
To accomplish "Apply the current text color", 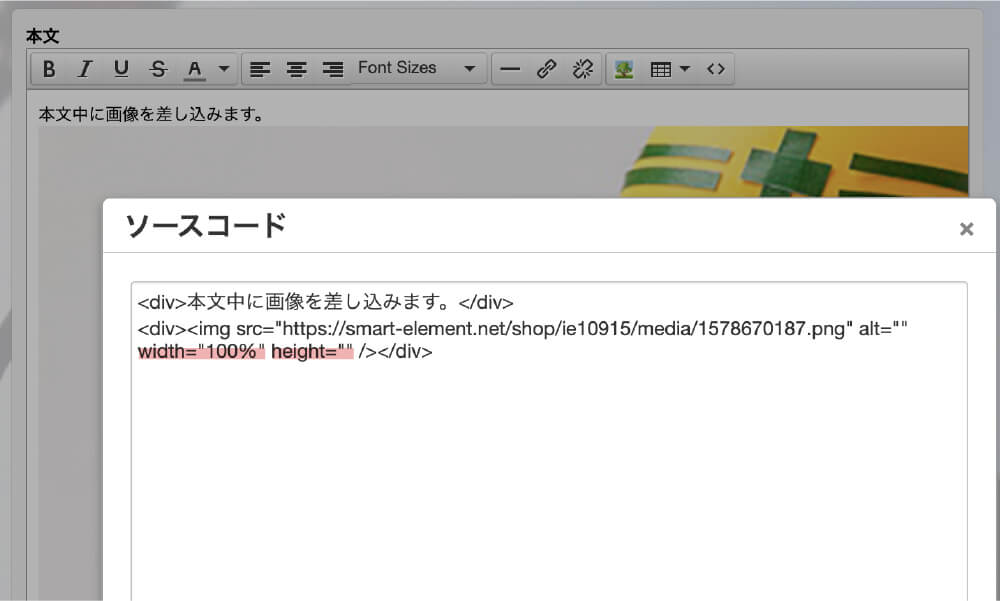I will click(195, 69).
